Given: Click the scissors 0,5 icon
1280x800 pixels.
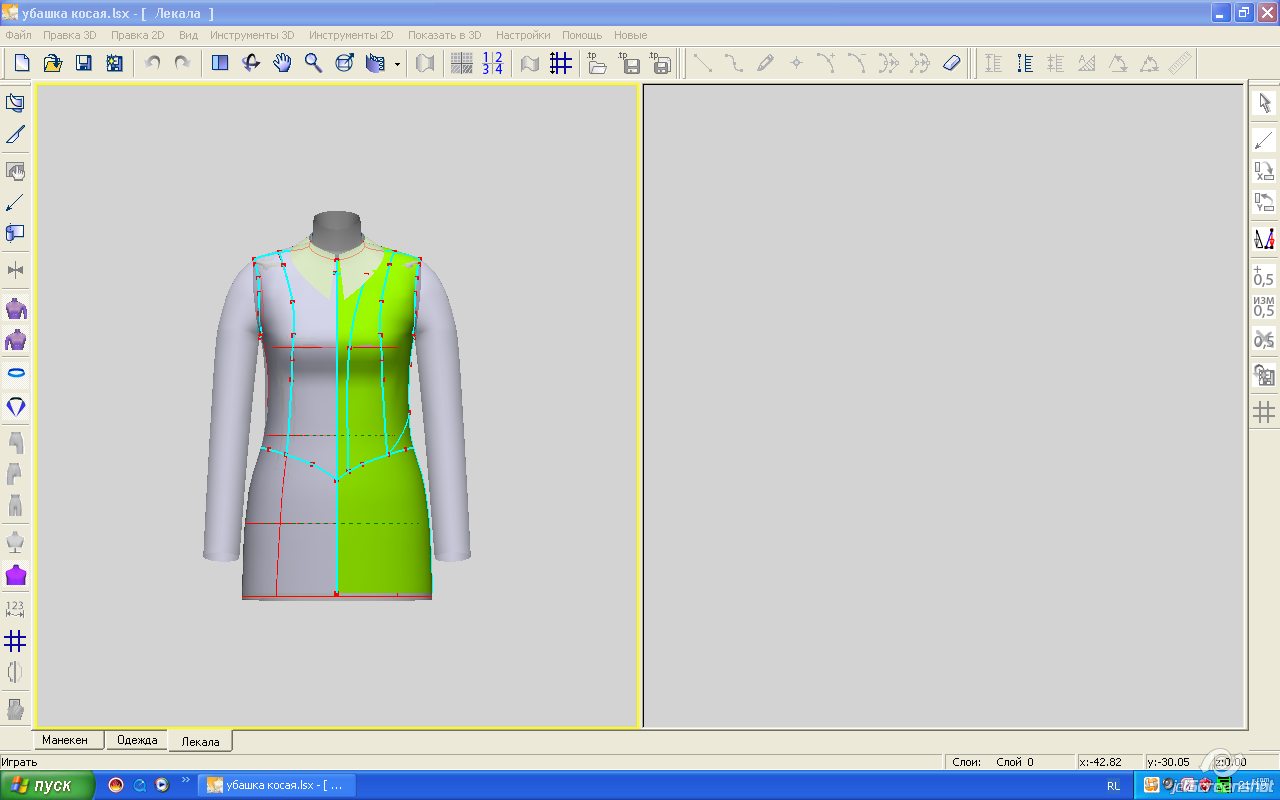Looking at the screenshot, I should tap(1264, 340).
